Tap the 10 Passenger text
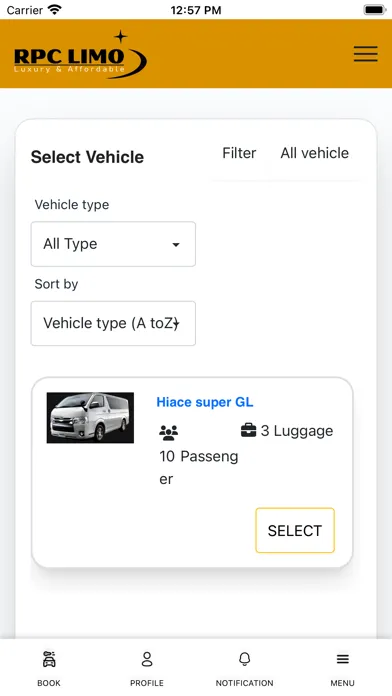This screenshot has width=392, height=696. 199,467
